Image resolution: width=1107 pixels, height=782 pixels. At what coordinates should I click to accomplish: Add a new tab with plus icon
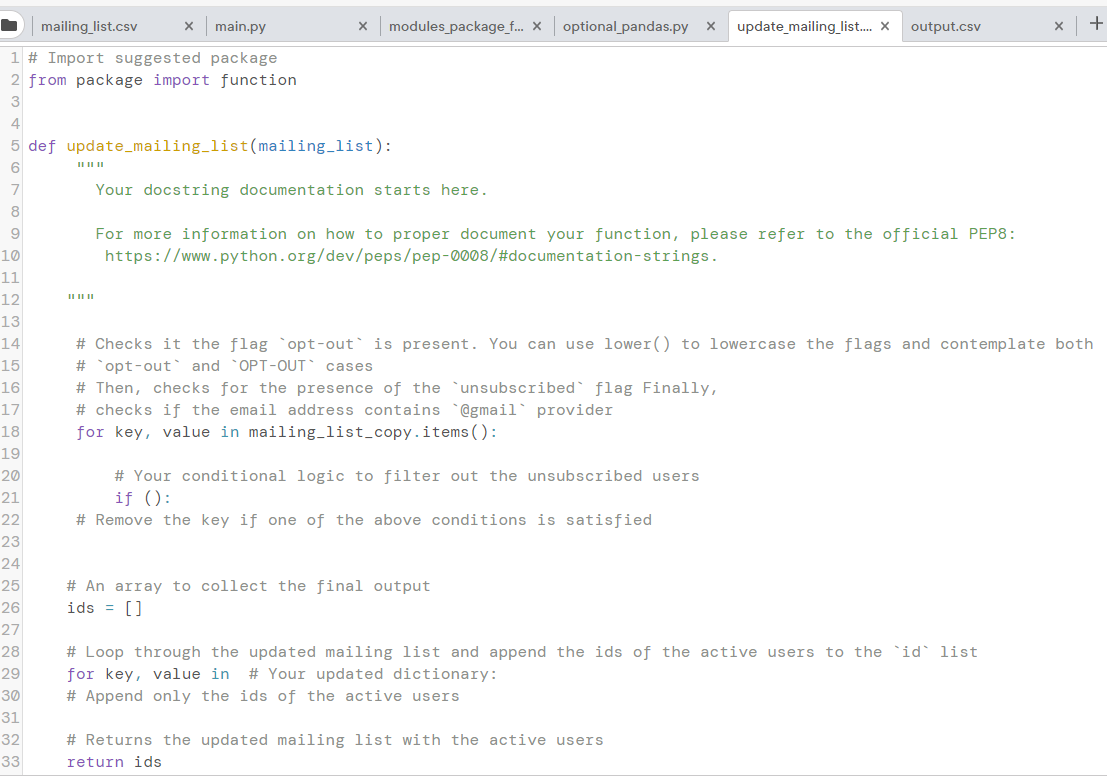tap(1096, 24)
